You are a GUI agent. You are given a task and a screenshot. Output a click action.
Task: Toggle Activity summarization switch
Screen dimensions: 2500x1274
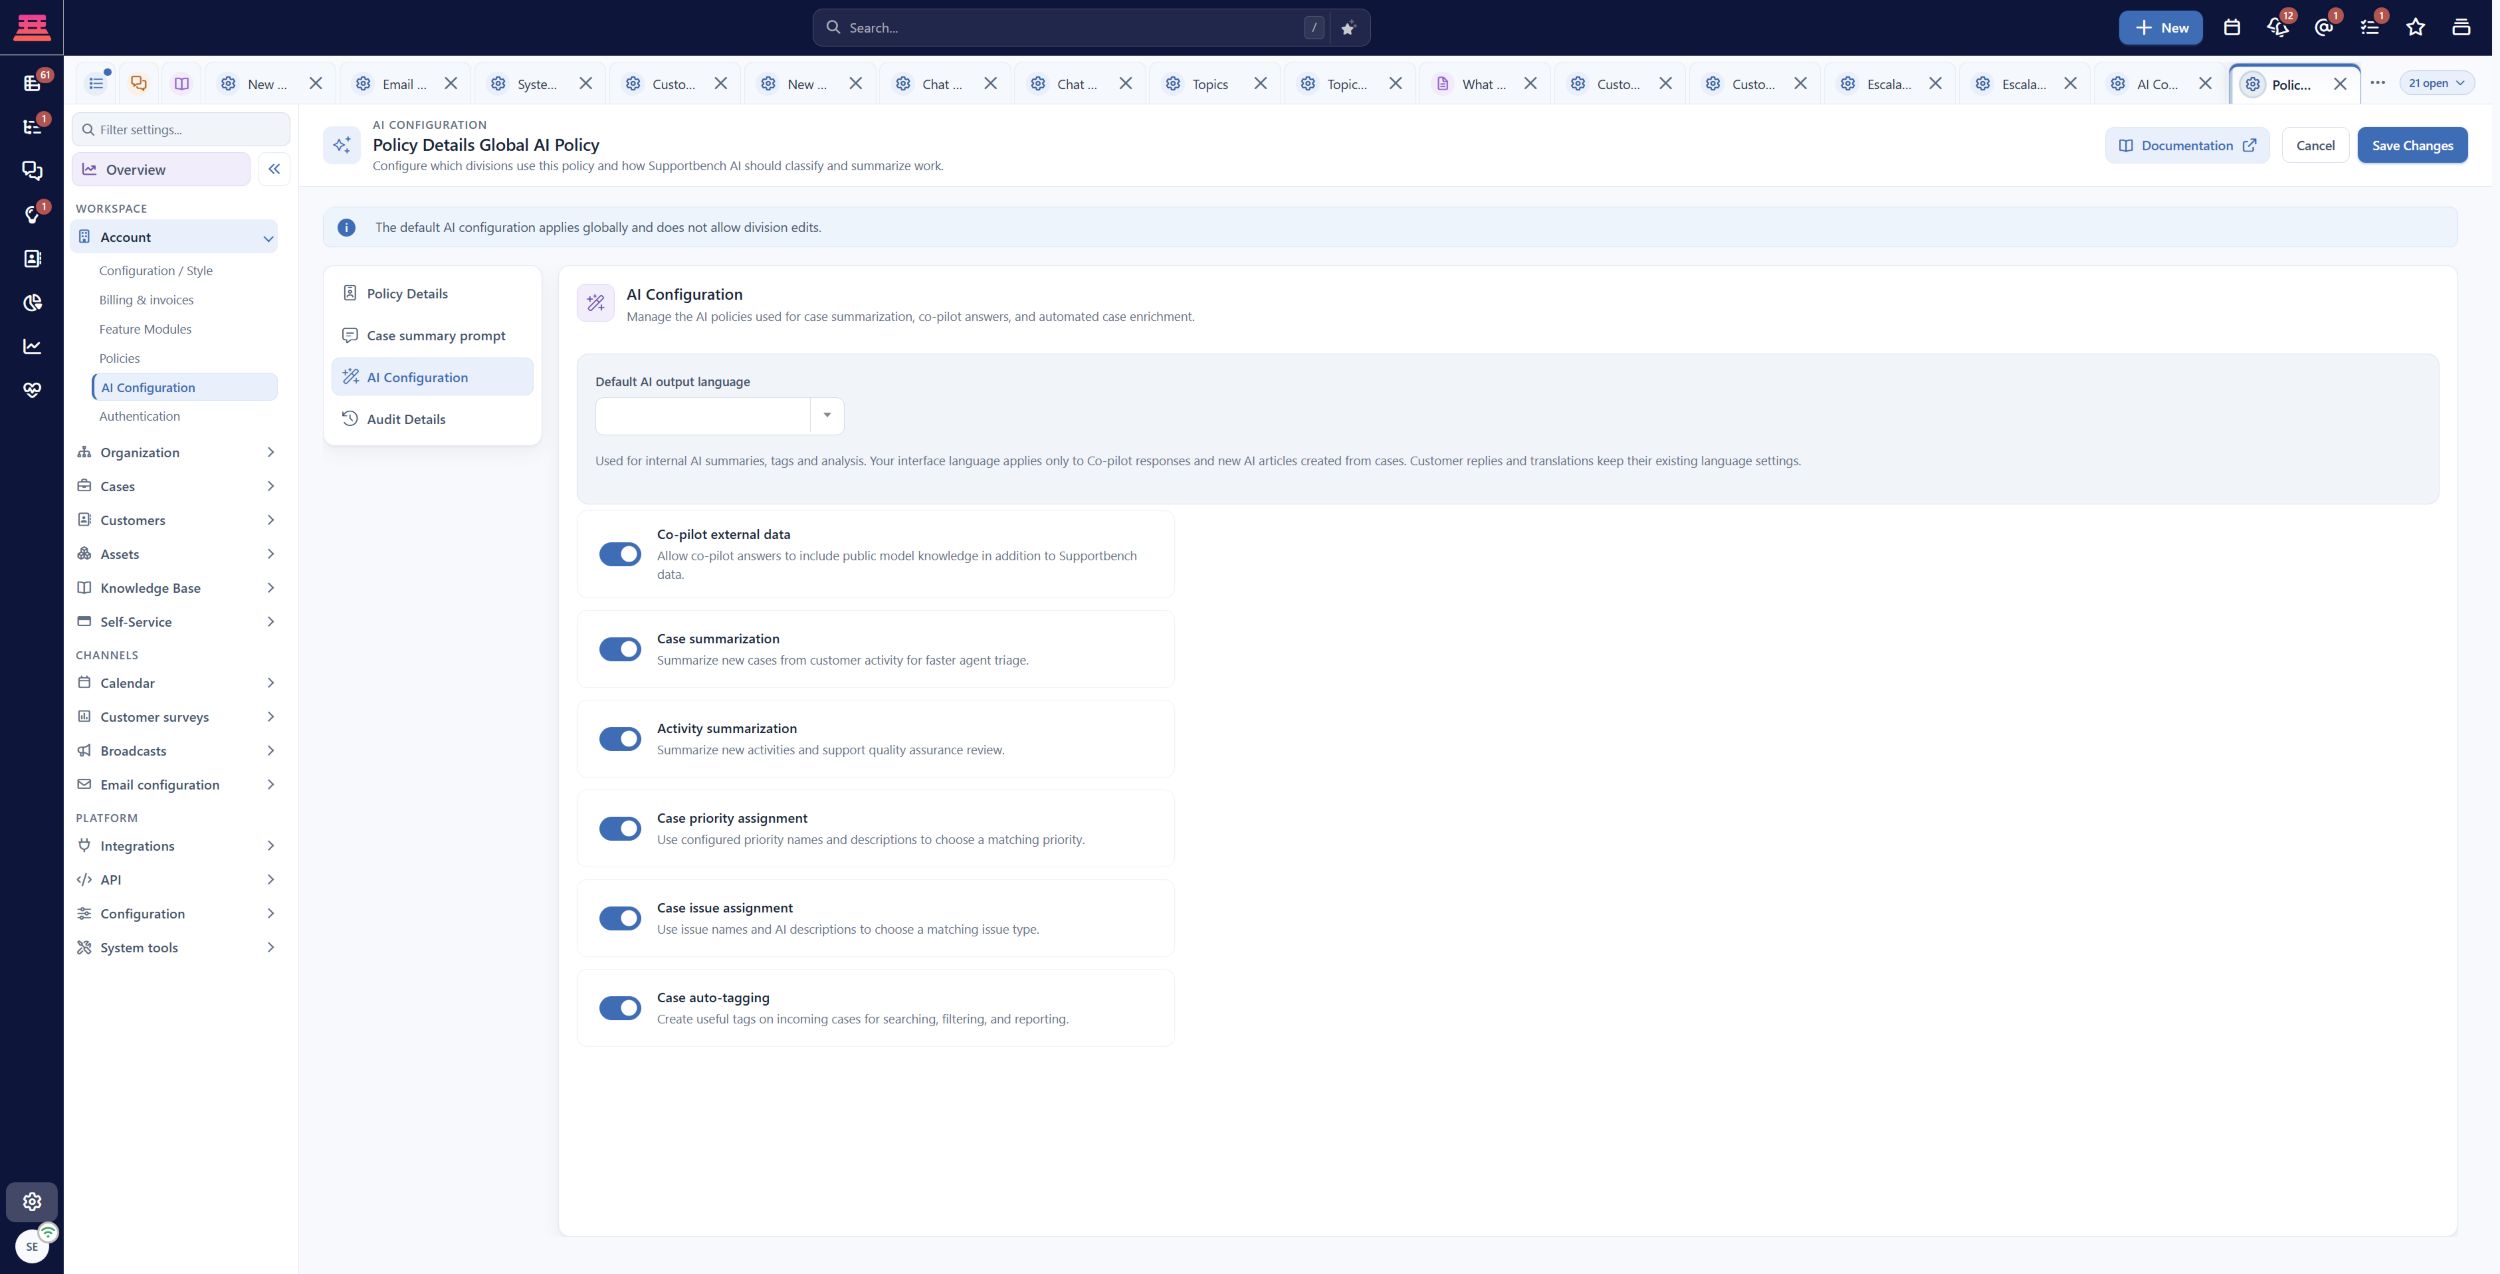click(620, 739)
